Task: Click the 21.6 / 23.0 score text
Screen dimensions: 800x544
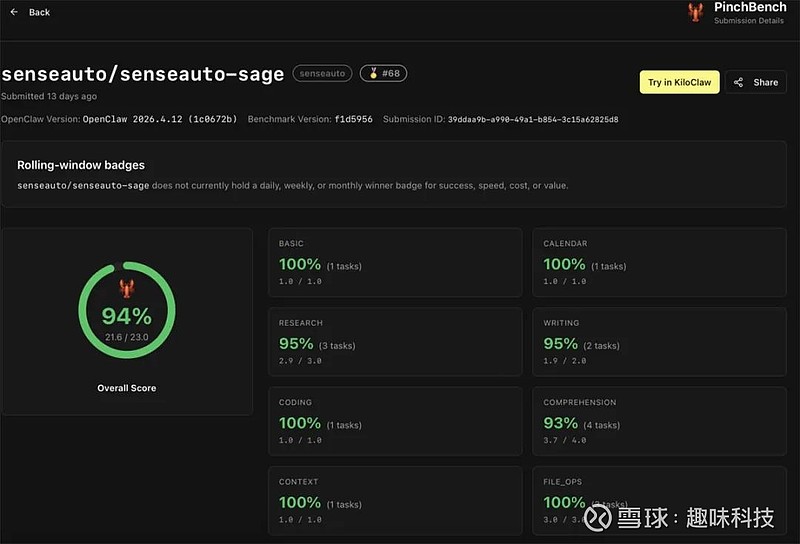Action: tap(127, 337)
